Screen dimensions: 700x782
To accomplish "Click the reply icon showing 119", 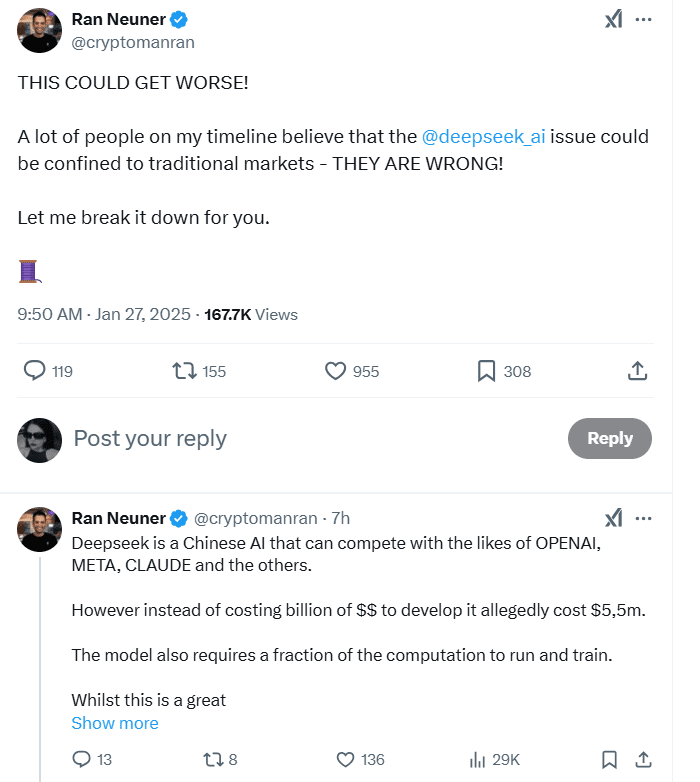I will coord(35,371).
